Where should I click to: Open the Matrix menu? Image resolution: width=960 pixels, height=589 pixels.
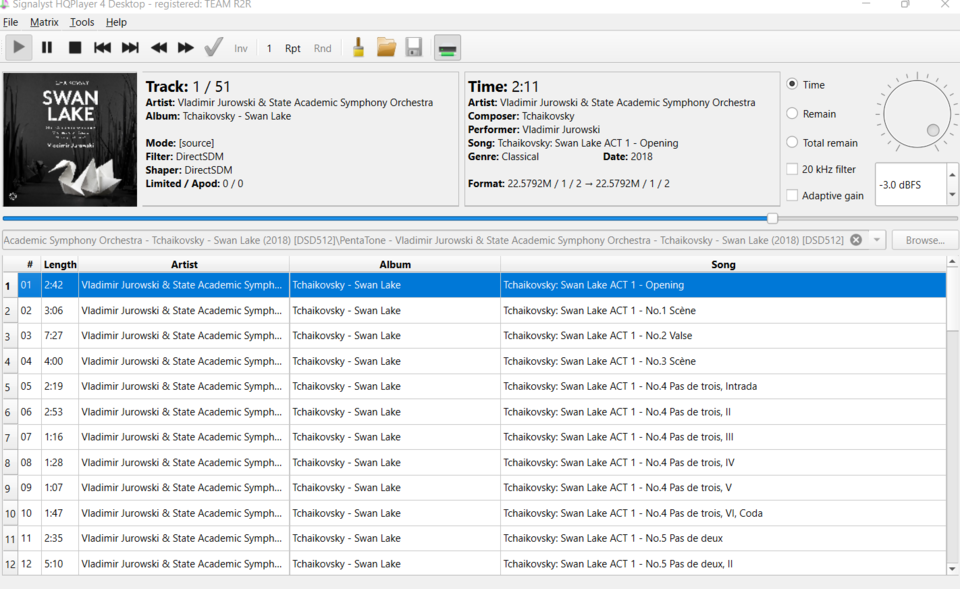coord(44,22)
